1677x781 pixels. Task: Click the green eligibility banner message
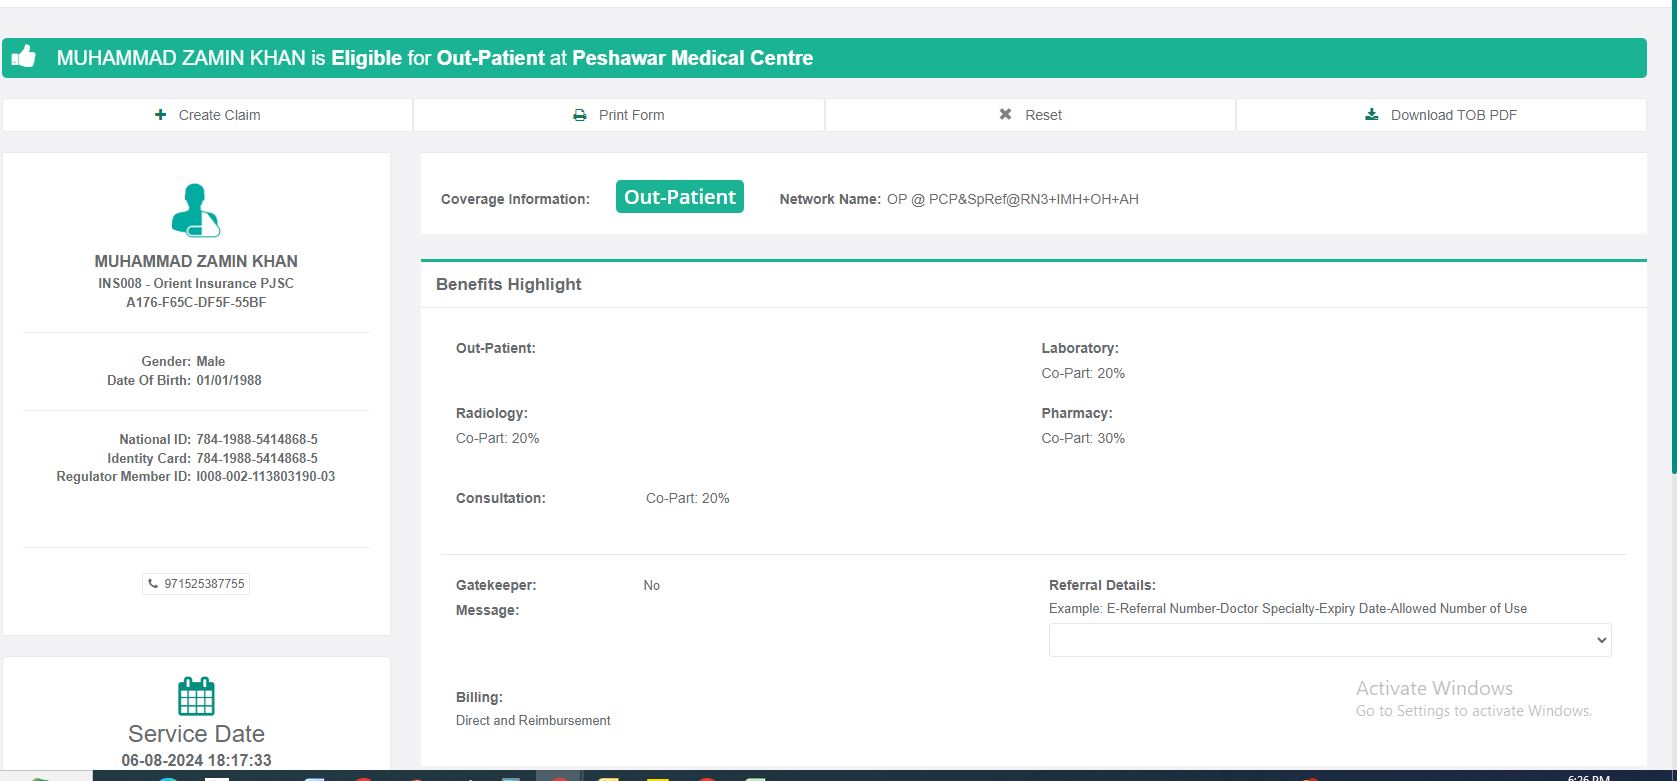click(x=435, y=58)
